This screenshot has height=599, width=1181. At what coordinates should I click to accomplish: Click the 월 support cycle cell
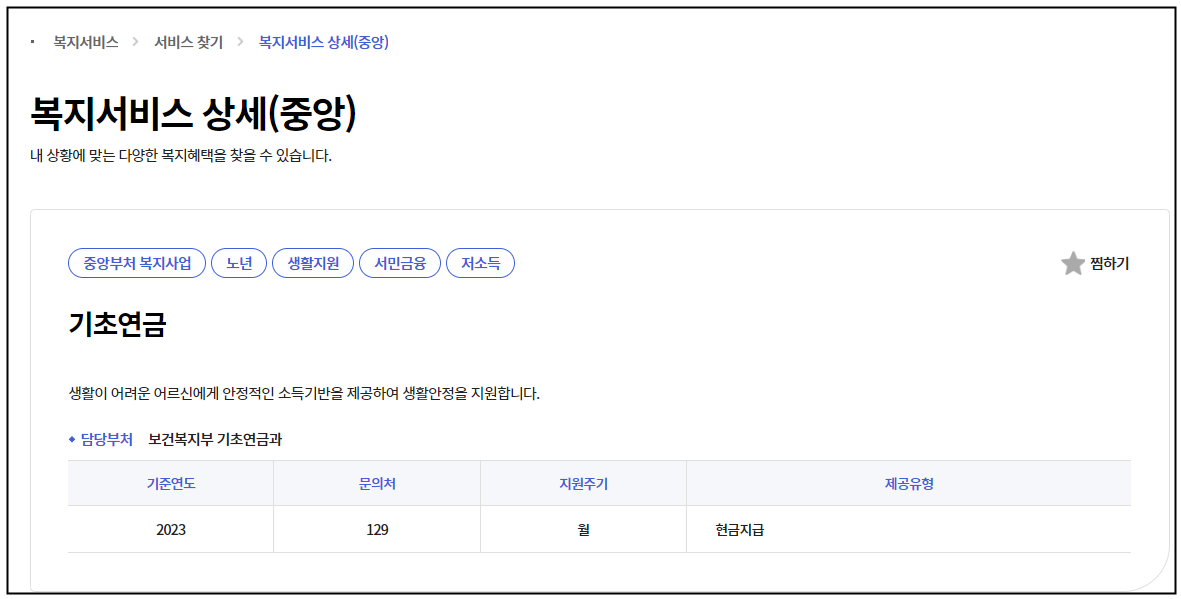[584, 530]
